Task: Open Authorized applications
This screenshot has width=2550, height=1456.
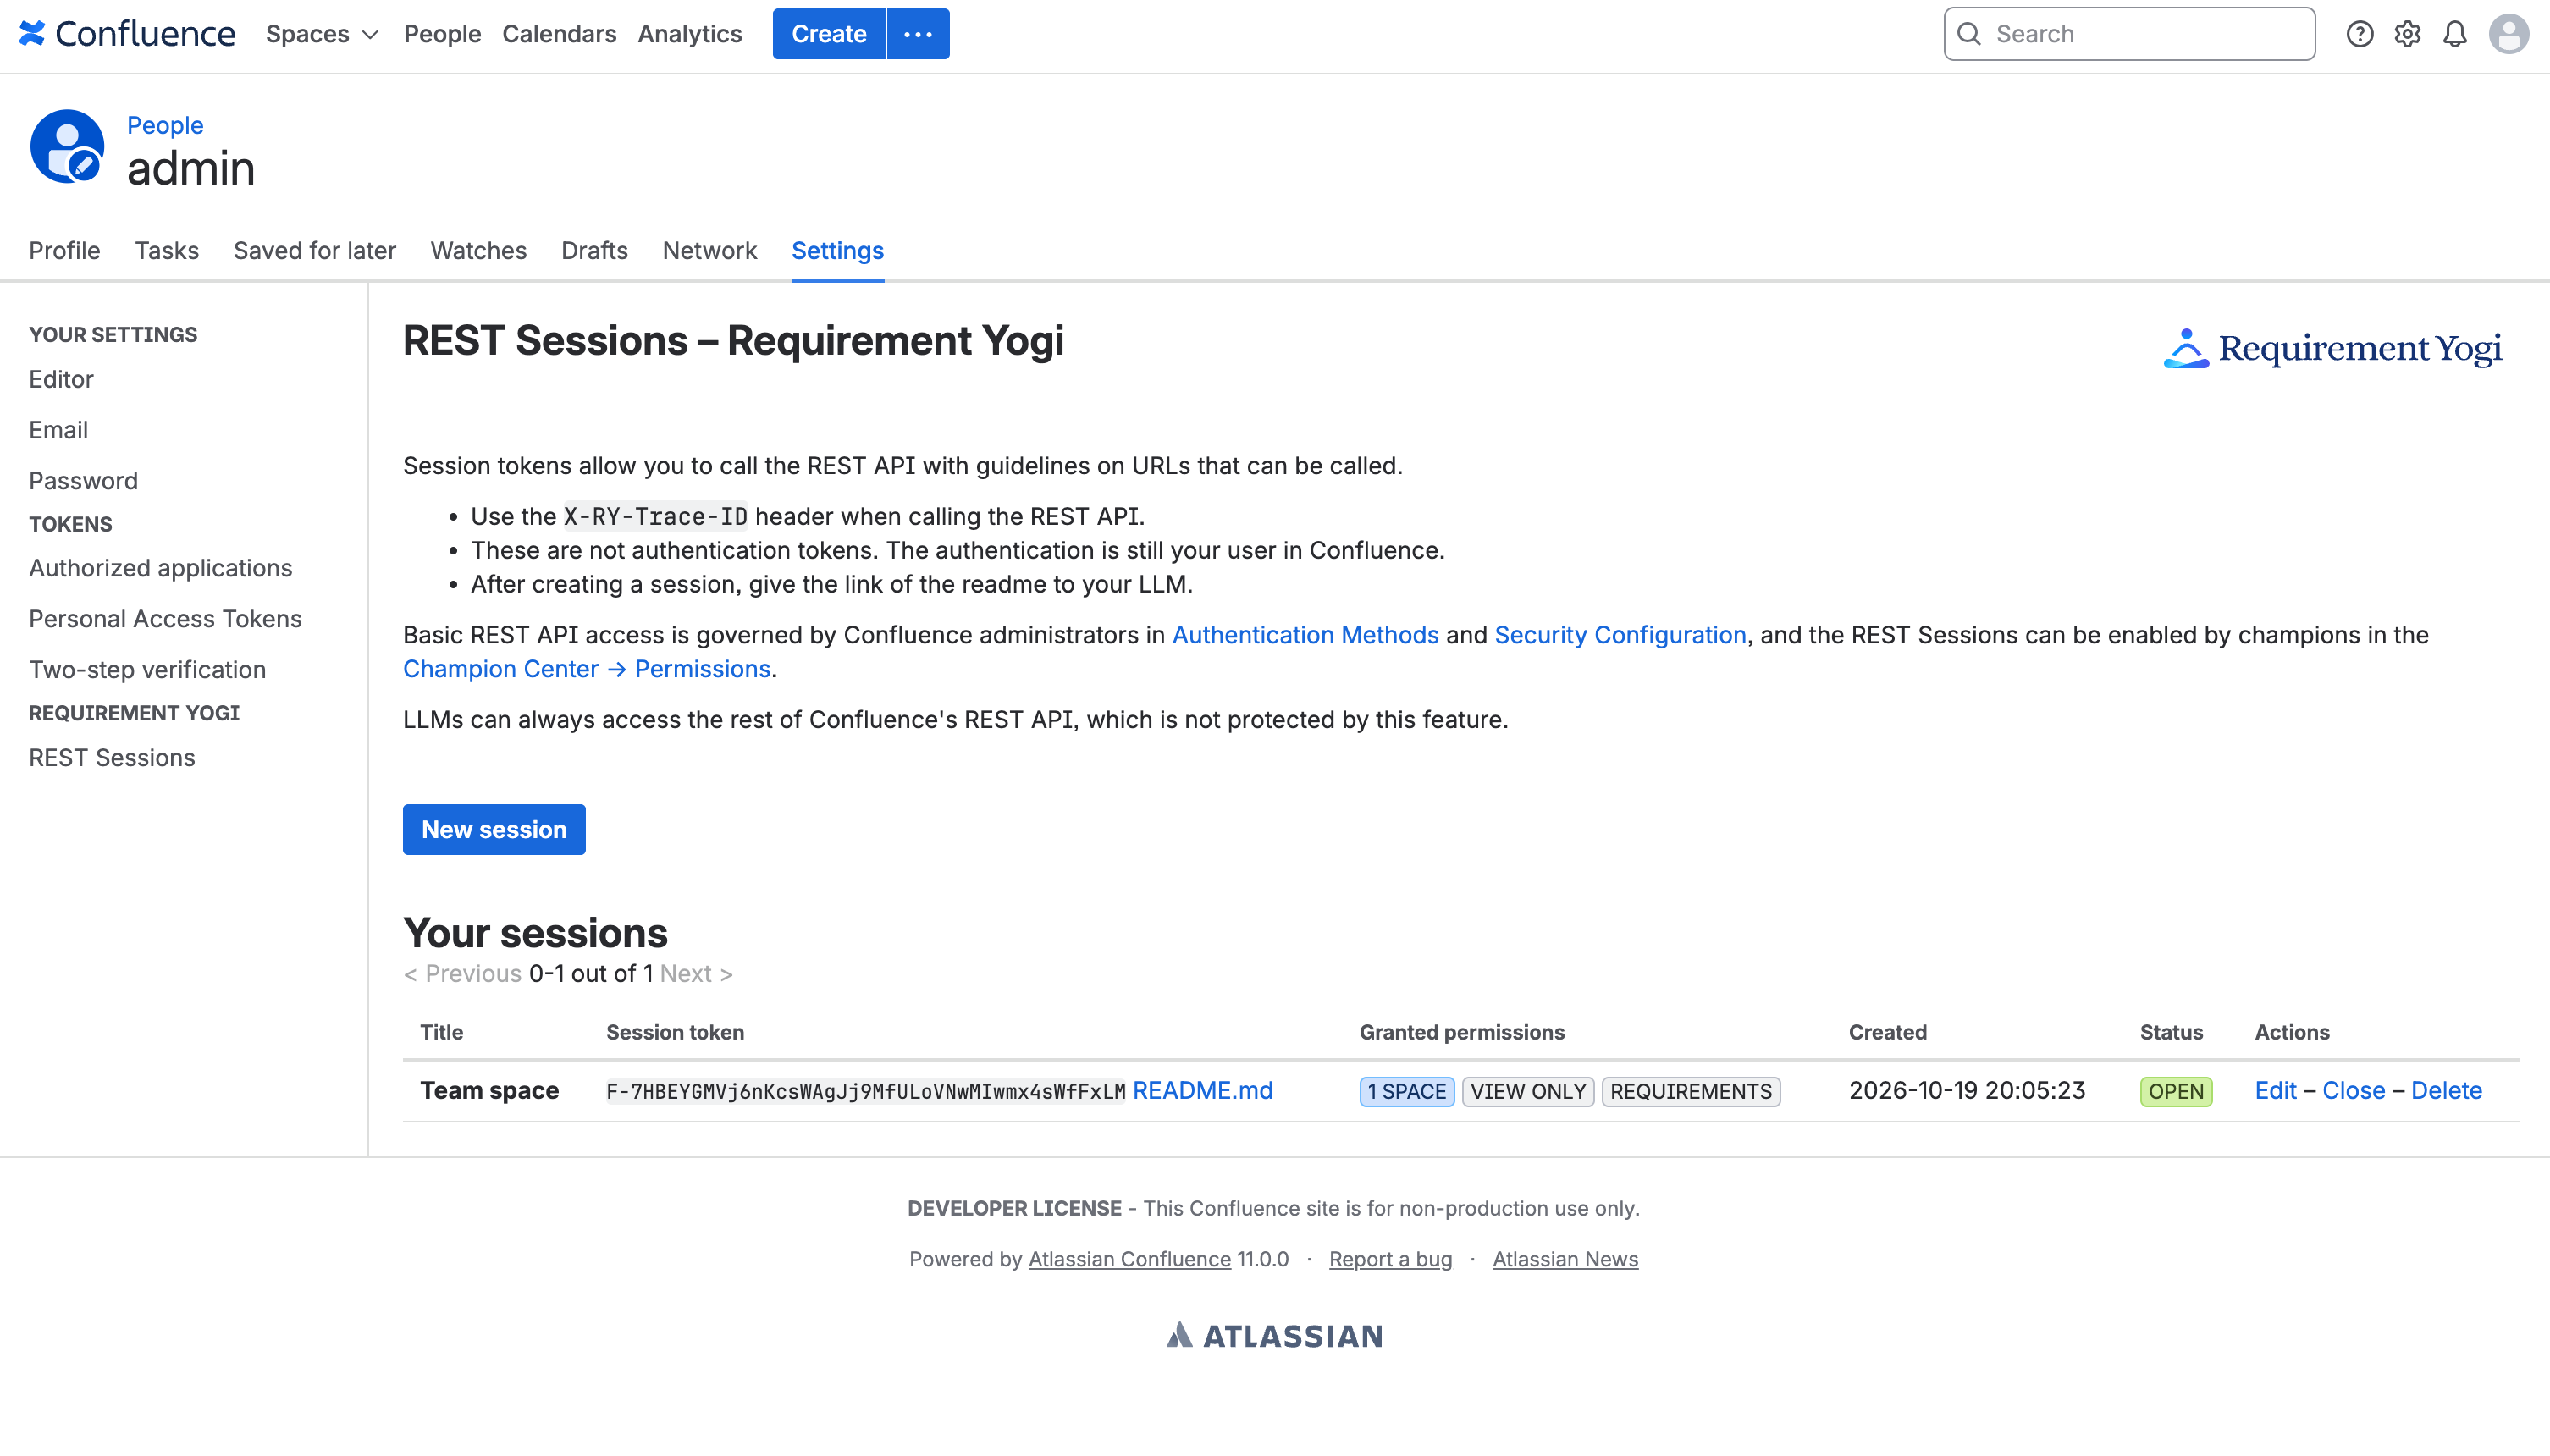Action: pos(161,568)
